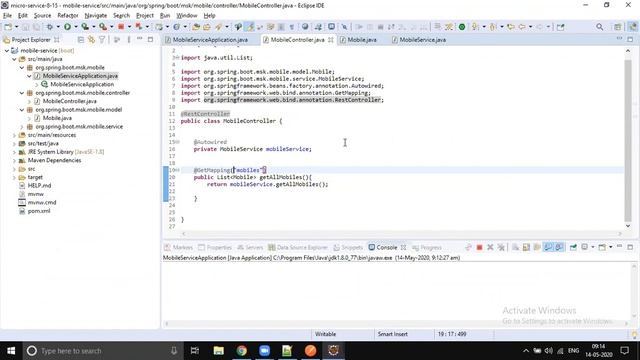
Task: Toggle Word Wrap in Console toolbar
Action: pyautogui.click(x=537, y=247)
